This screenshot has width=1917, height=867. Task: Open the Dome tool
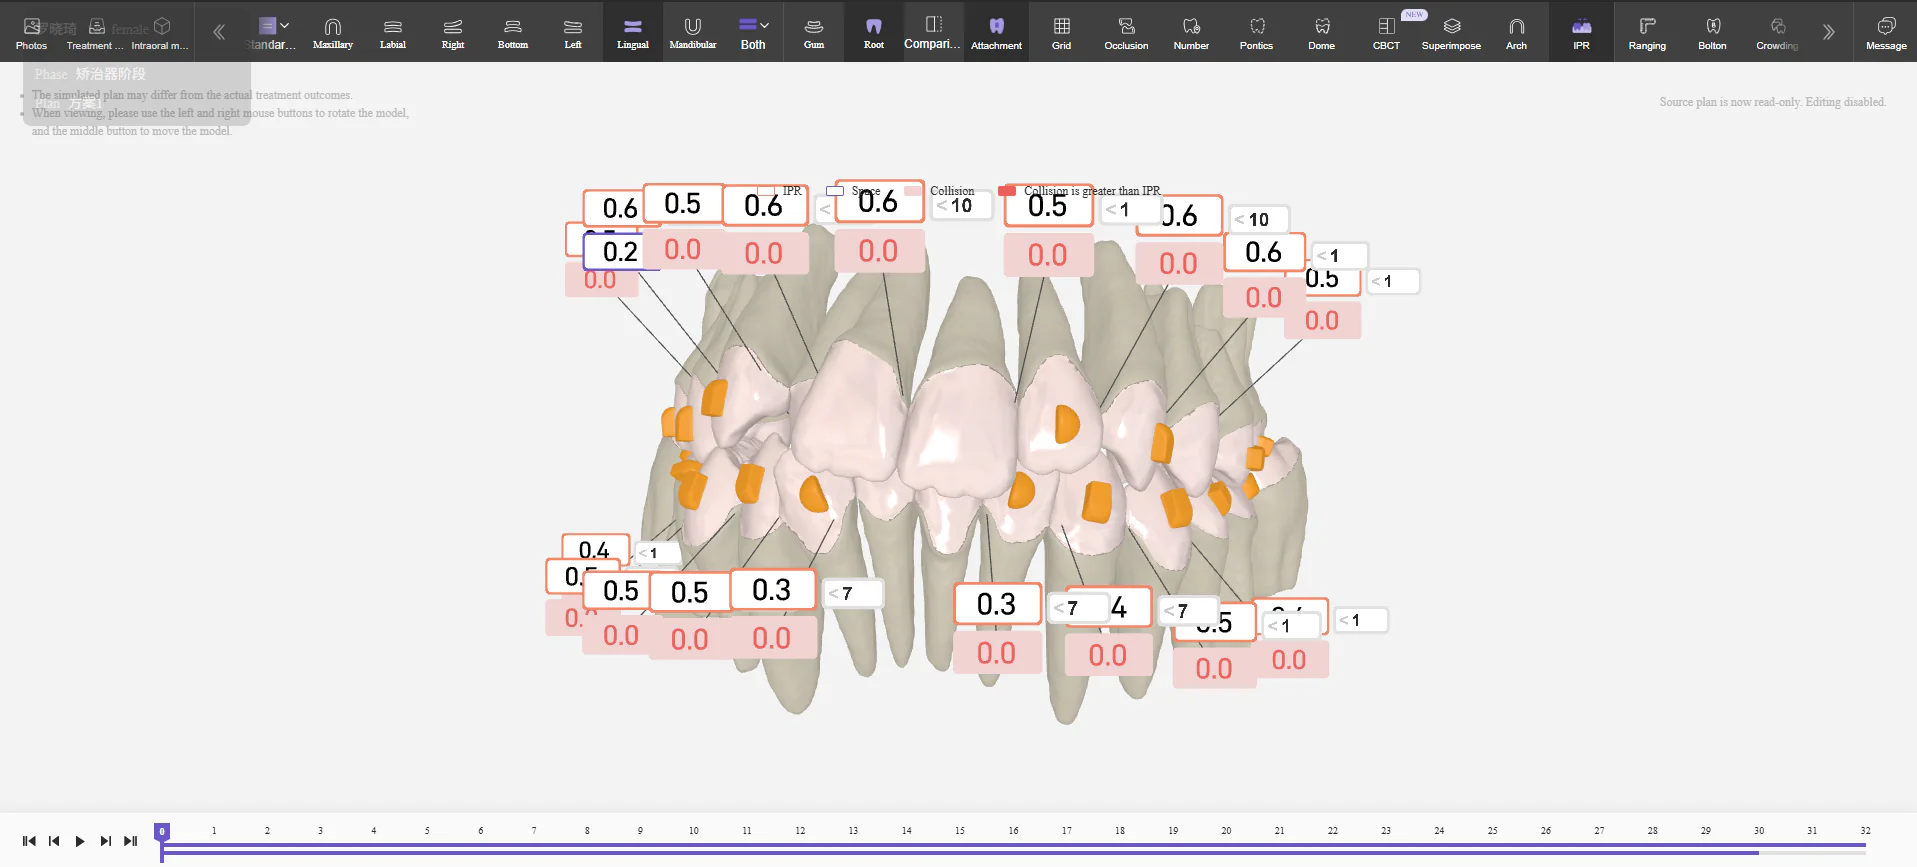coord(1322,33)
